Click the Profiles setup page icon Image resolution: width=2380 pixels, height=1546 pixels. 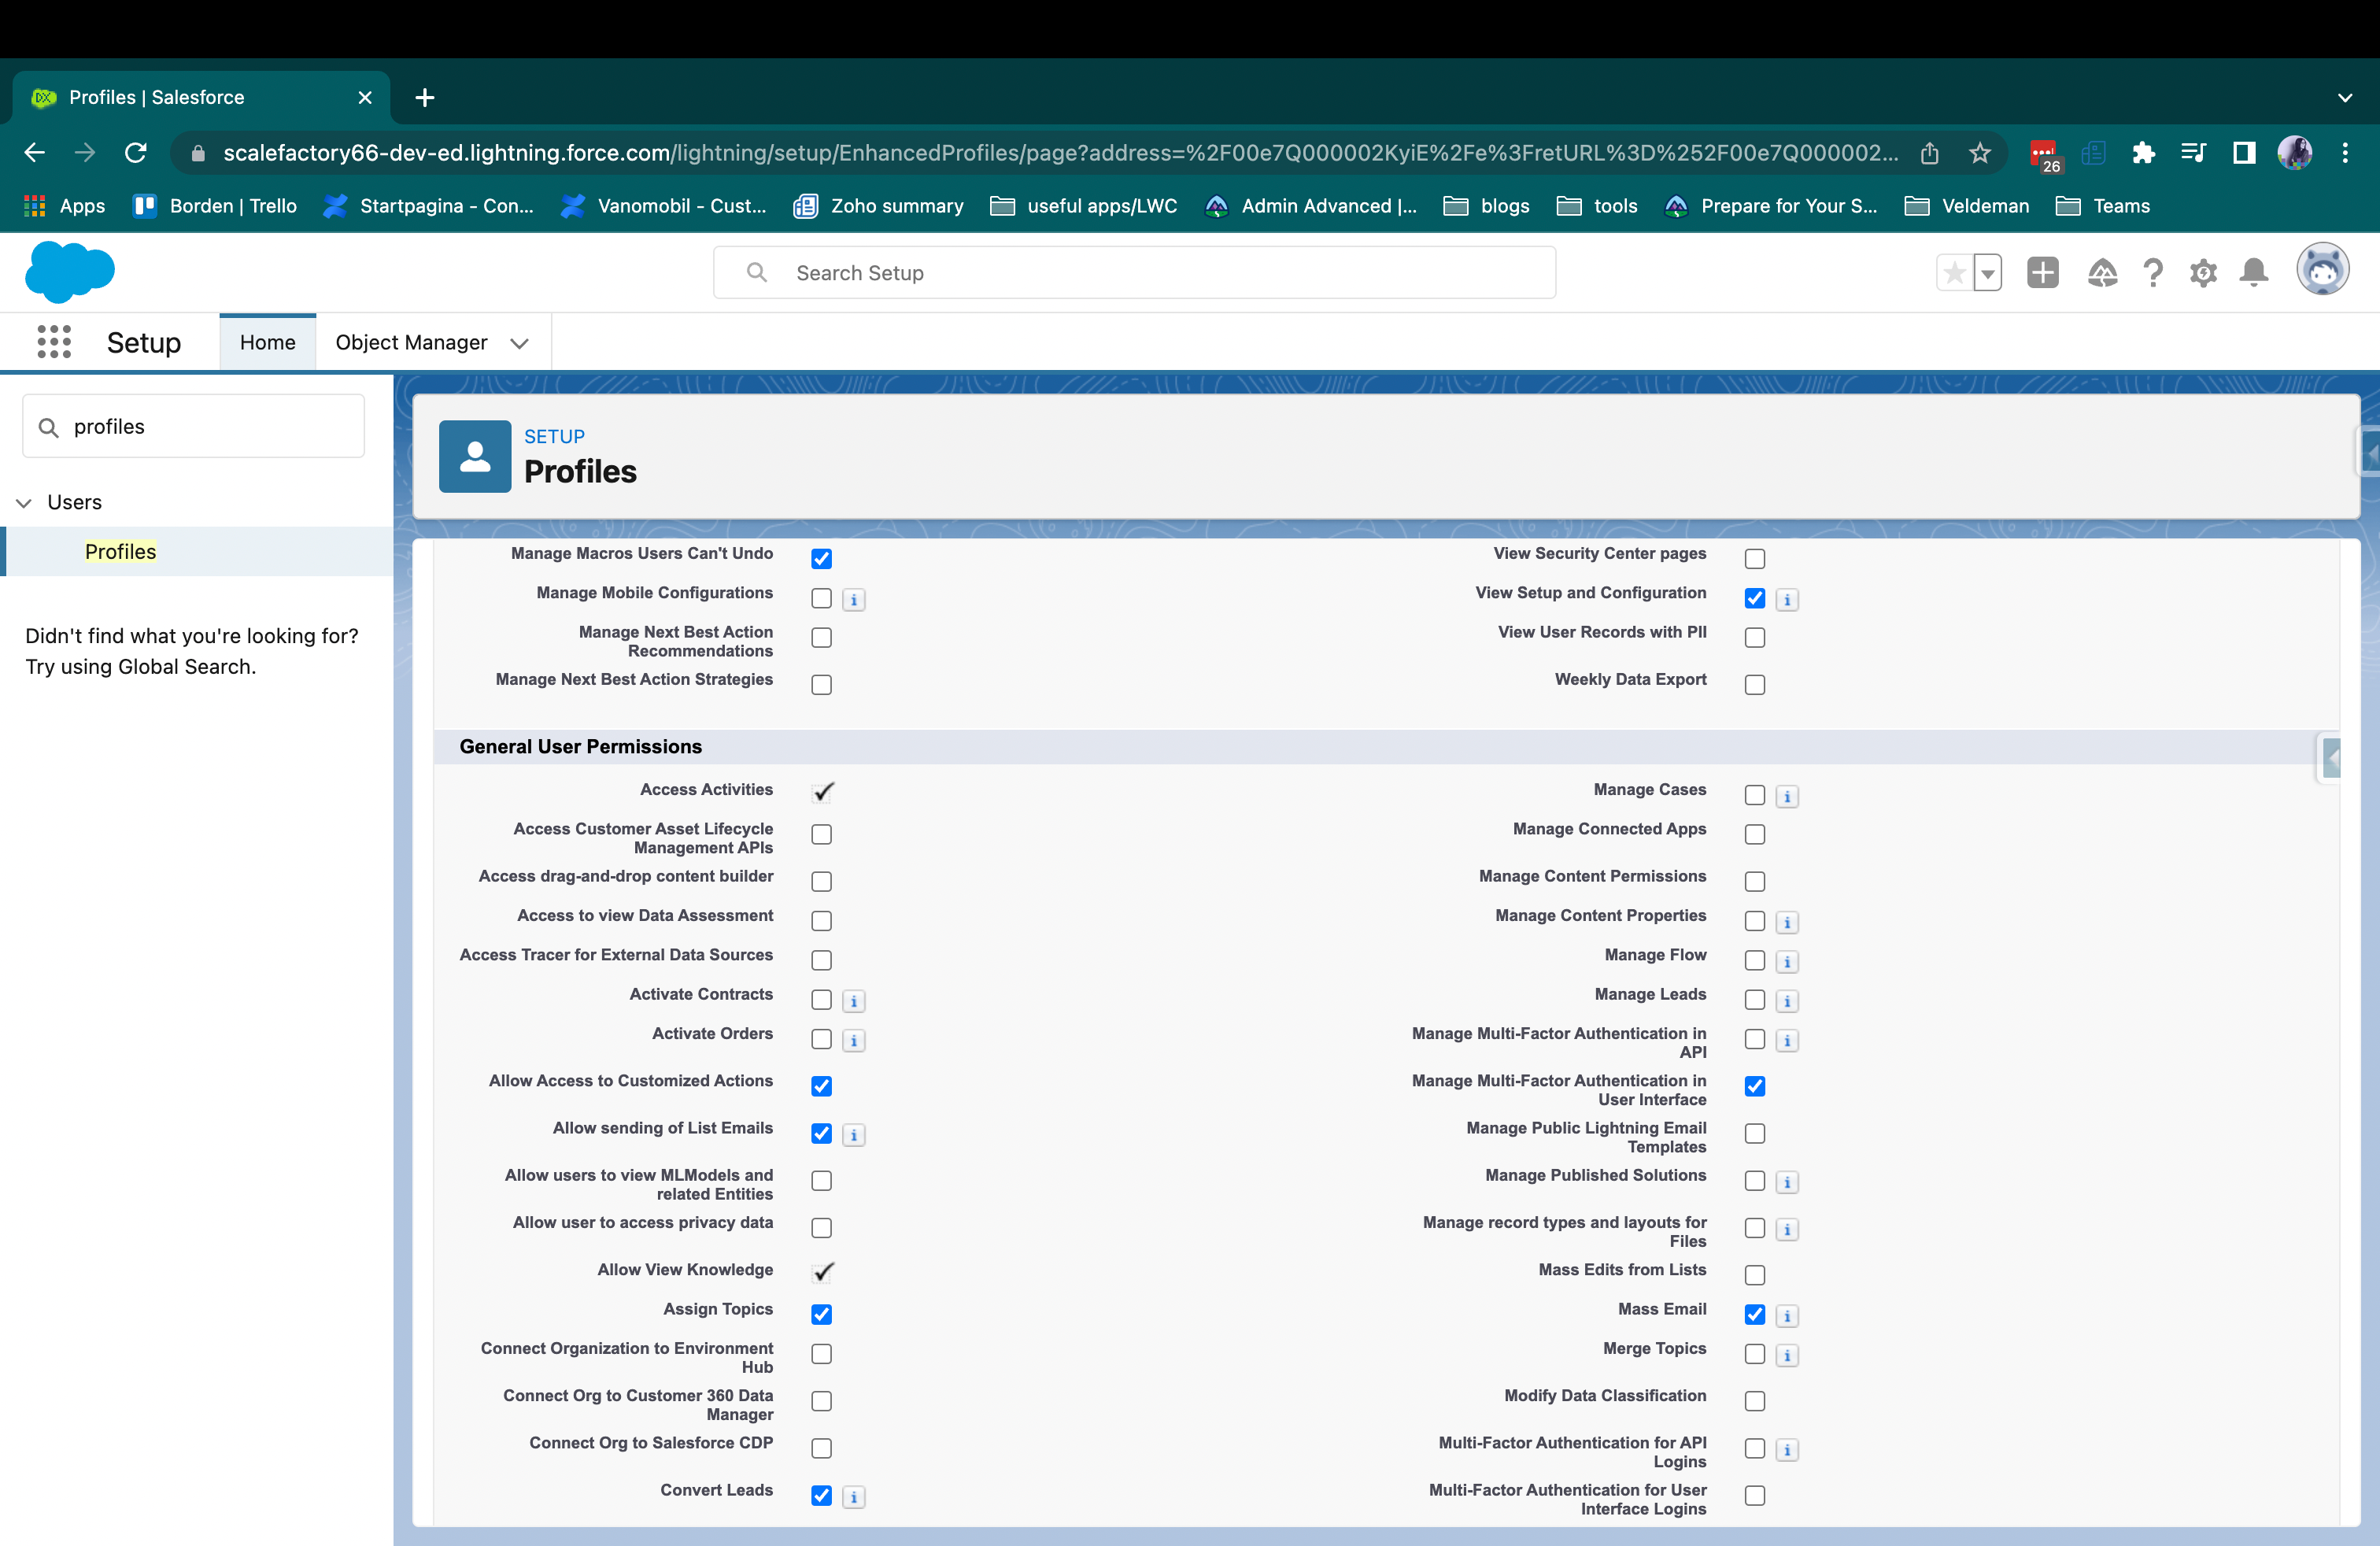(x=475, y=456)
